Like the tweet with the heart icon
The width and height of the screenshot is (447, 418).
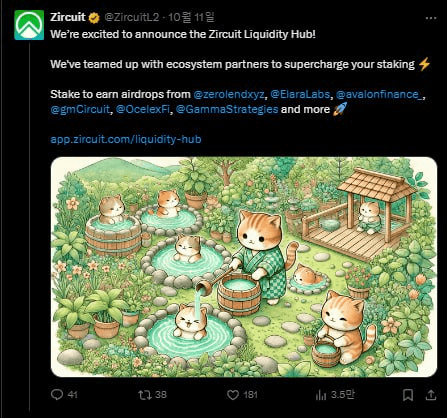pyautogui.click(x=233, y=395)
